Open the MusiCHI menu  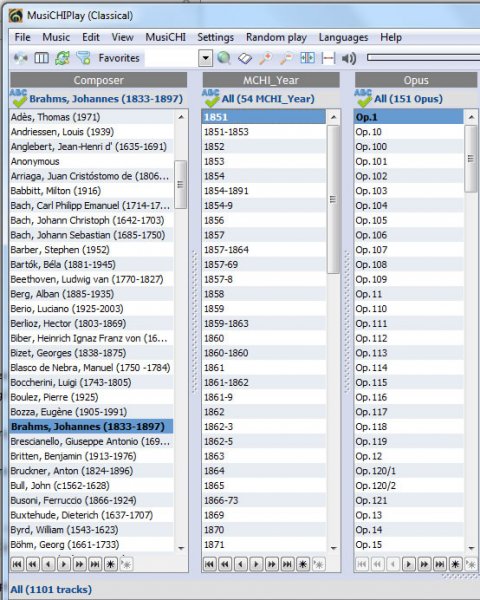click(165, 37)
